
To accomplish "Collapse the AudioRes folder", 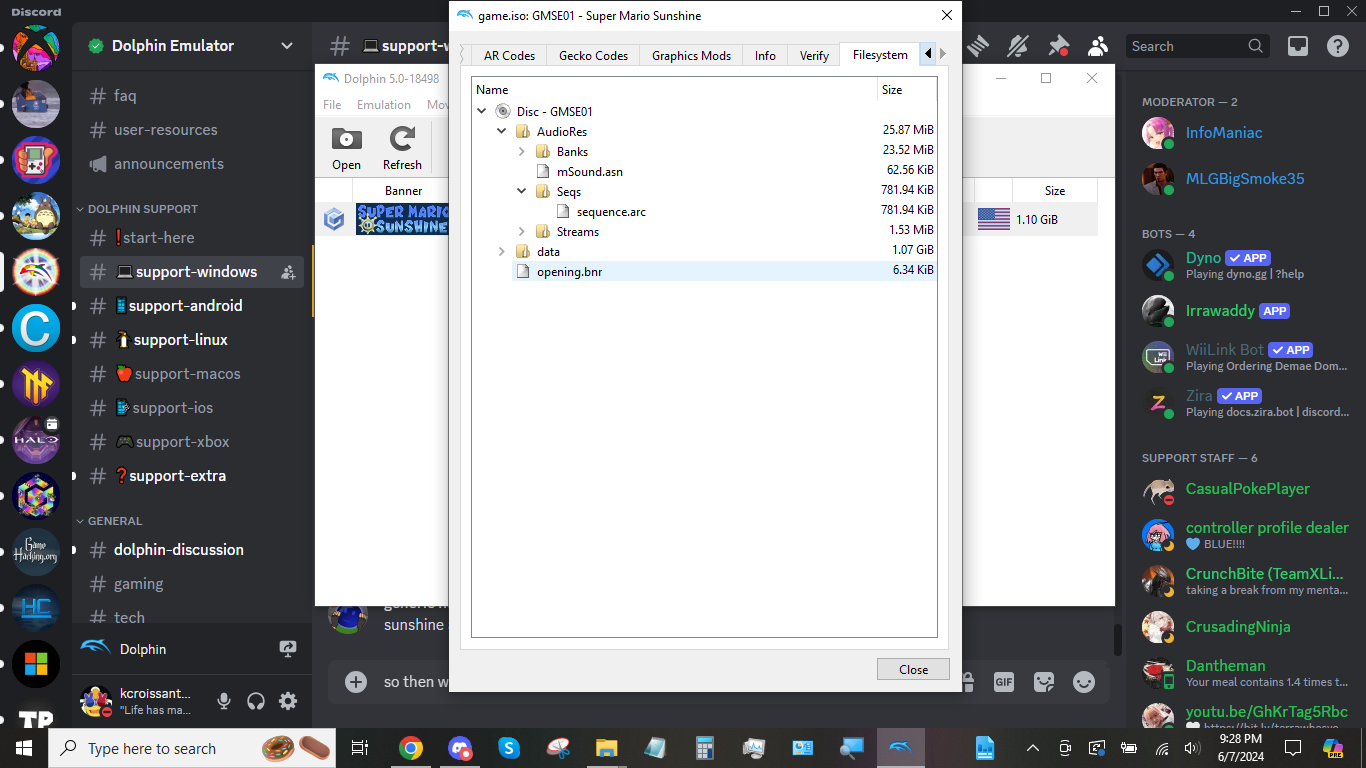I will tap(502, 131).
